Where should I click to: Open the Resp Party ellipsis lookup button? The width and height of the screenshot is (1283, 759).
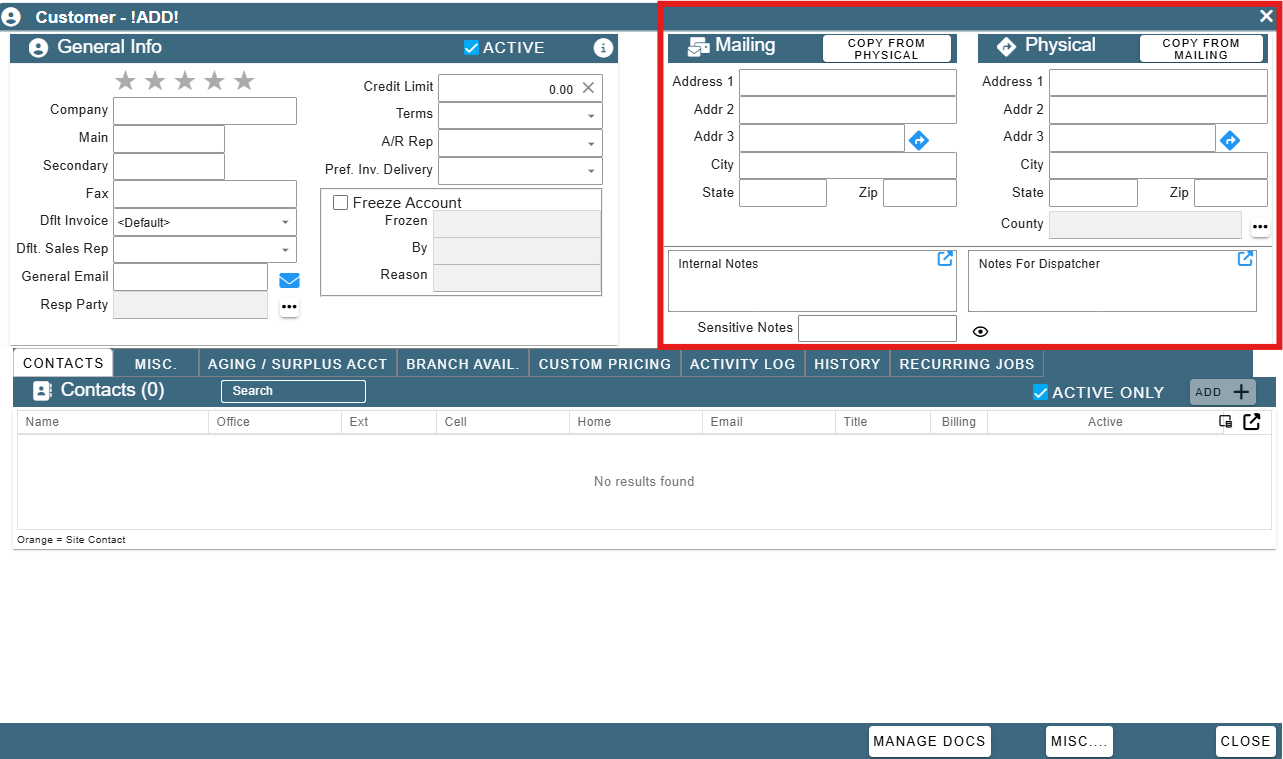click(x=289, y=307)
